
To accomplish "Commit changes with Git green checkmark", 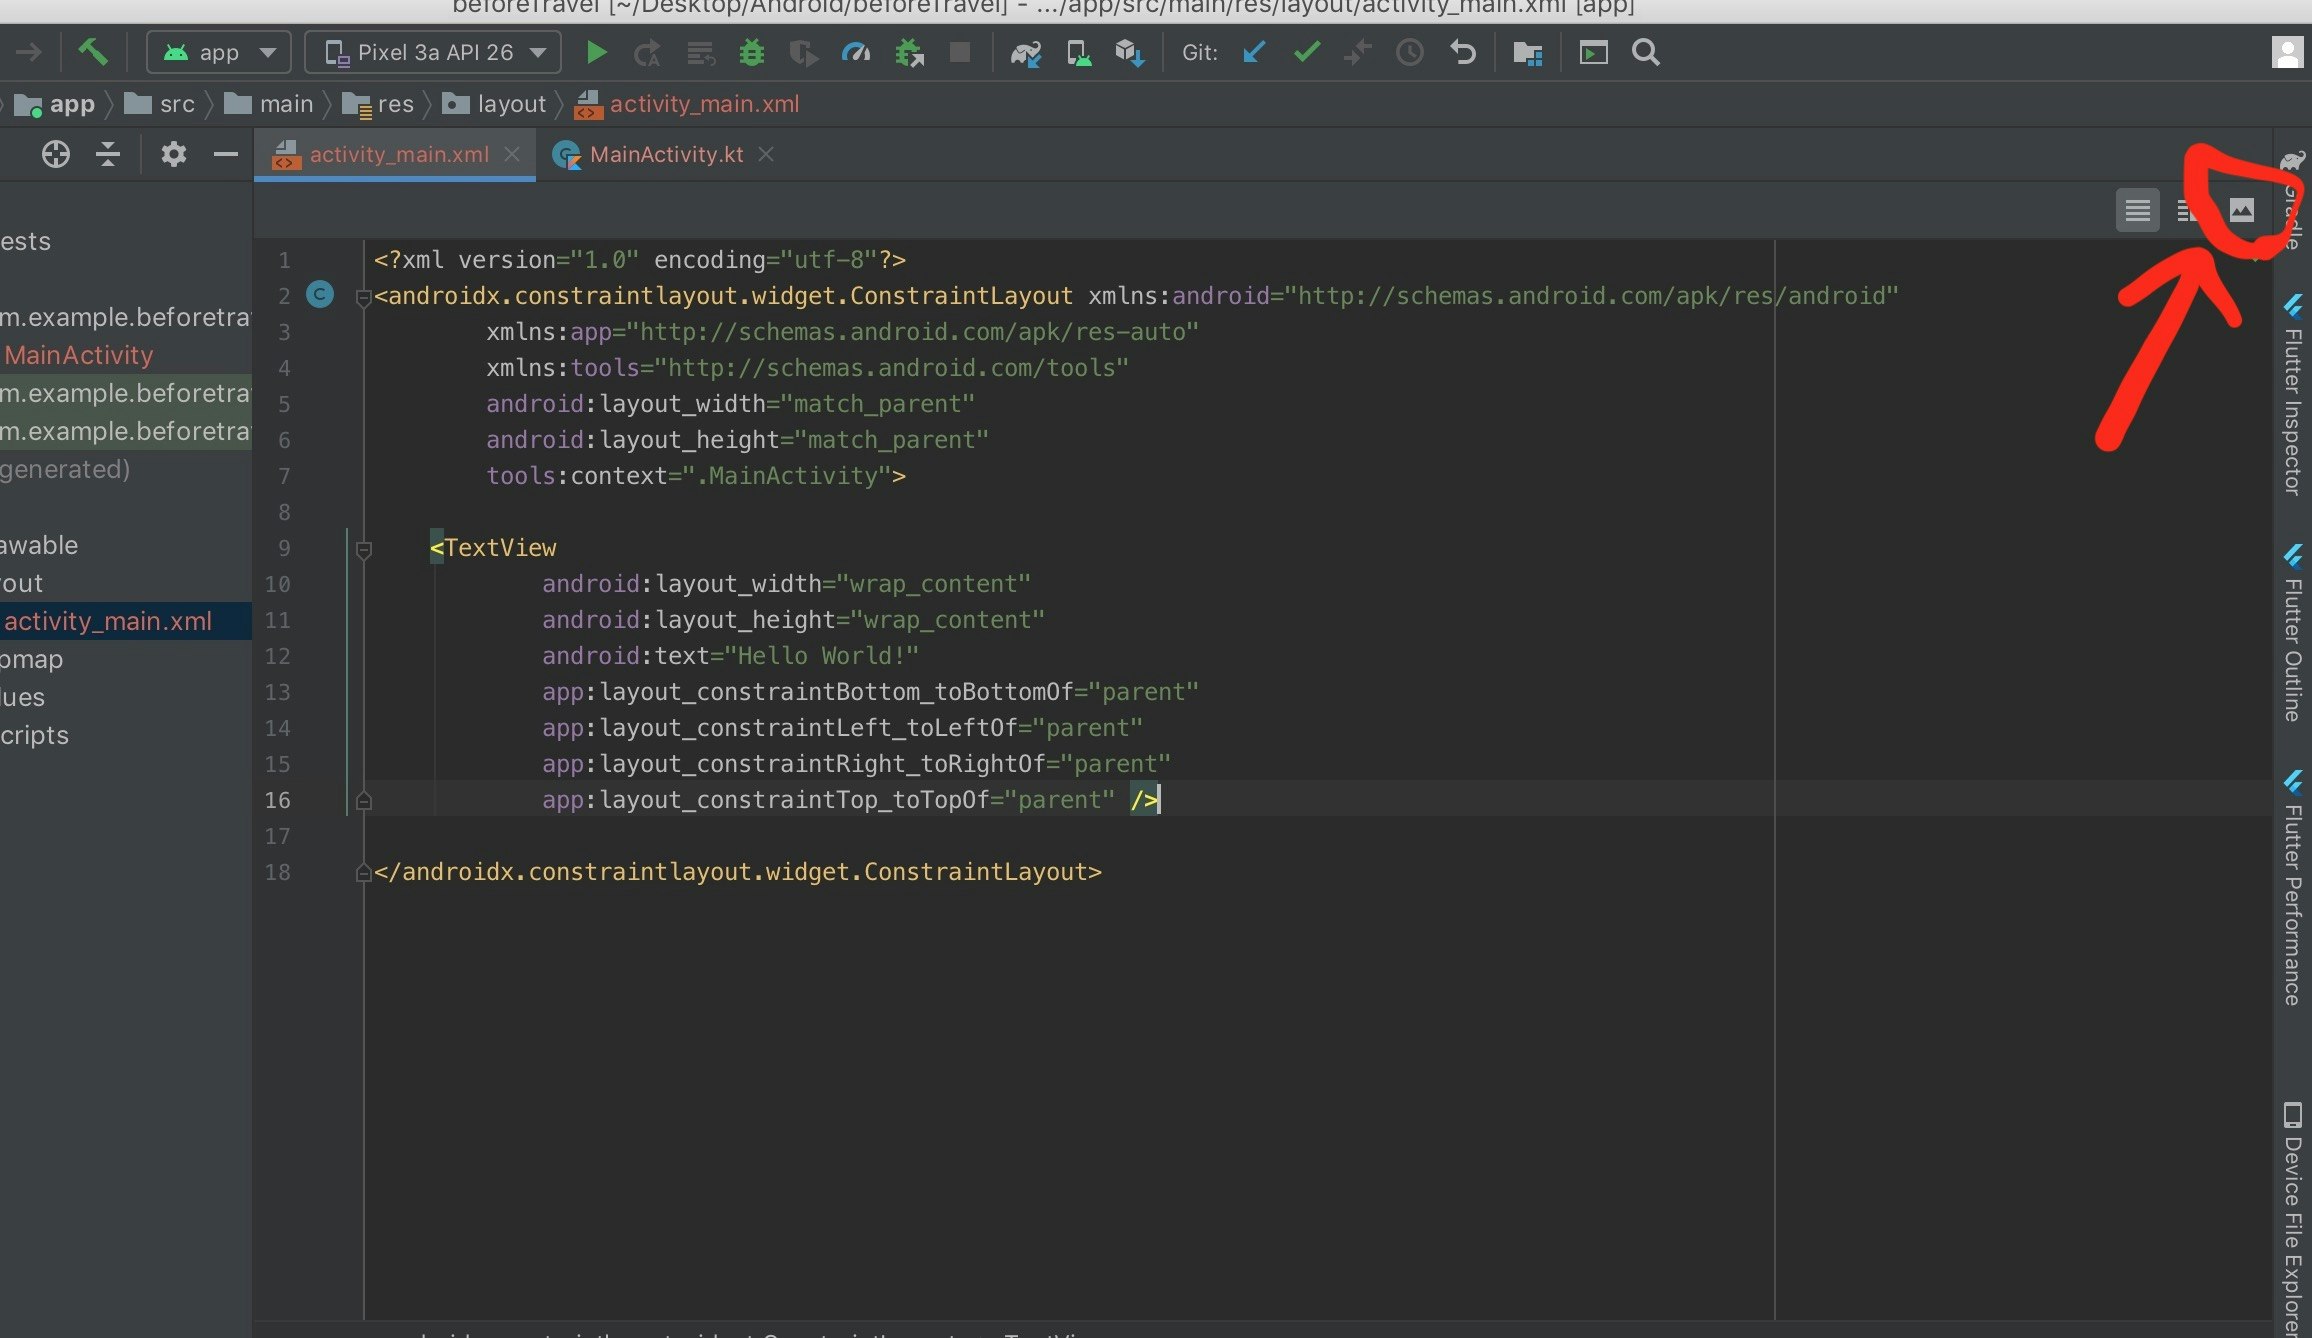I will click(x=1306, y=52).
